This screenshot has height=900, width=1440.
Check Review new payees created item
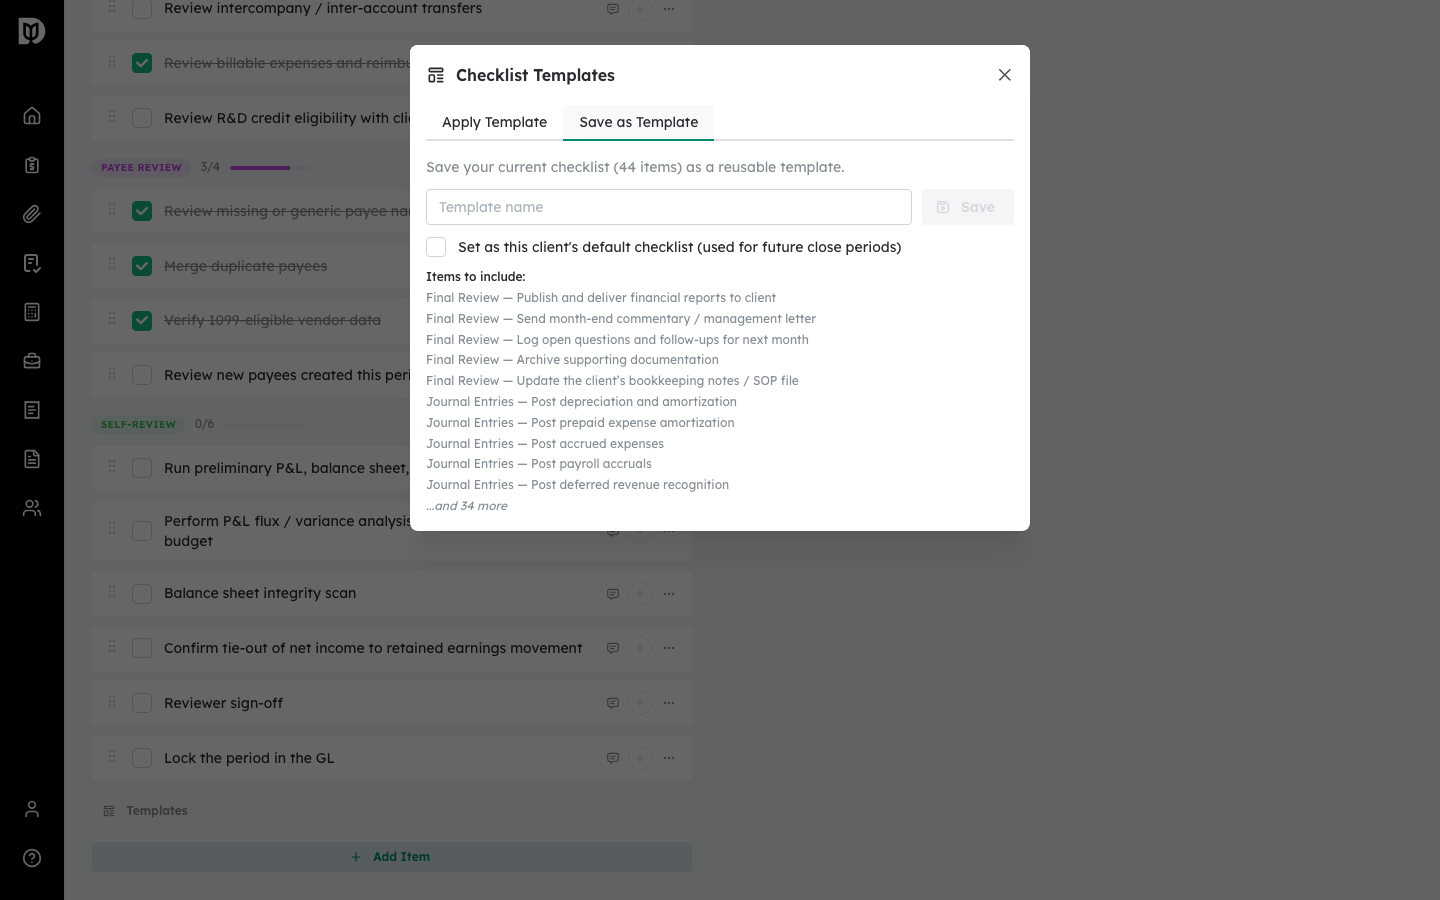(142, 375)
